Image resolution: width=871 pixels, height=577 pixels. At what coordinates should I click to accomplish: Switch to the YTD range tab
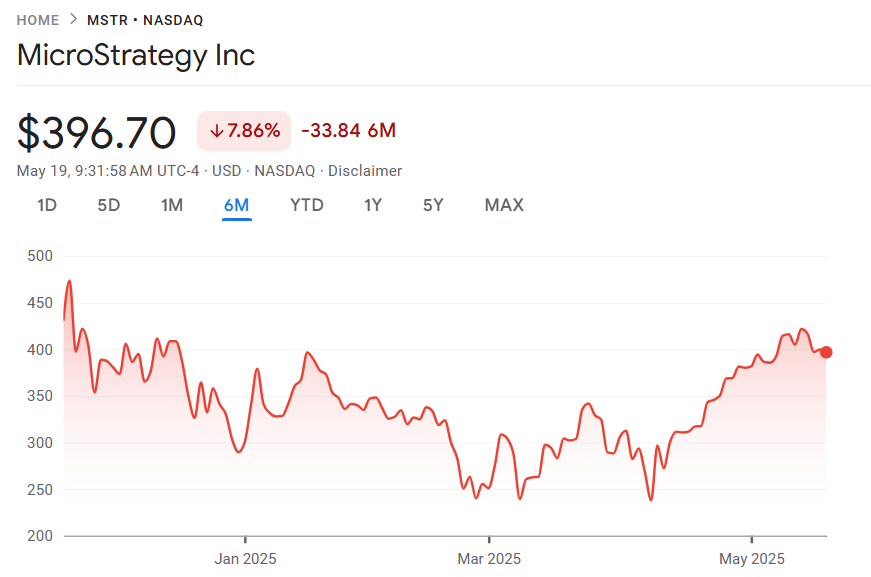click(x=307, y=205)
